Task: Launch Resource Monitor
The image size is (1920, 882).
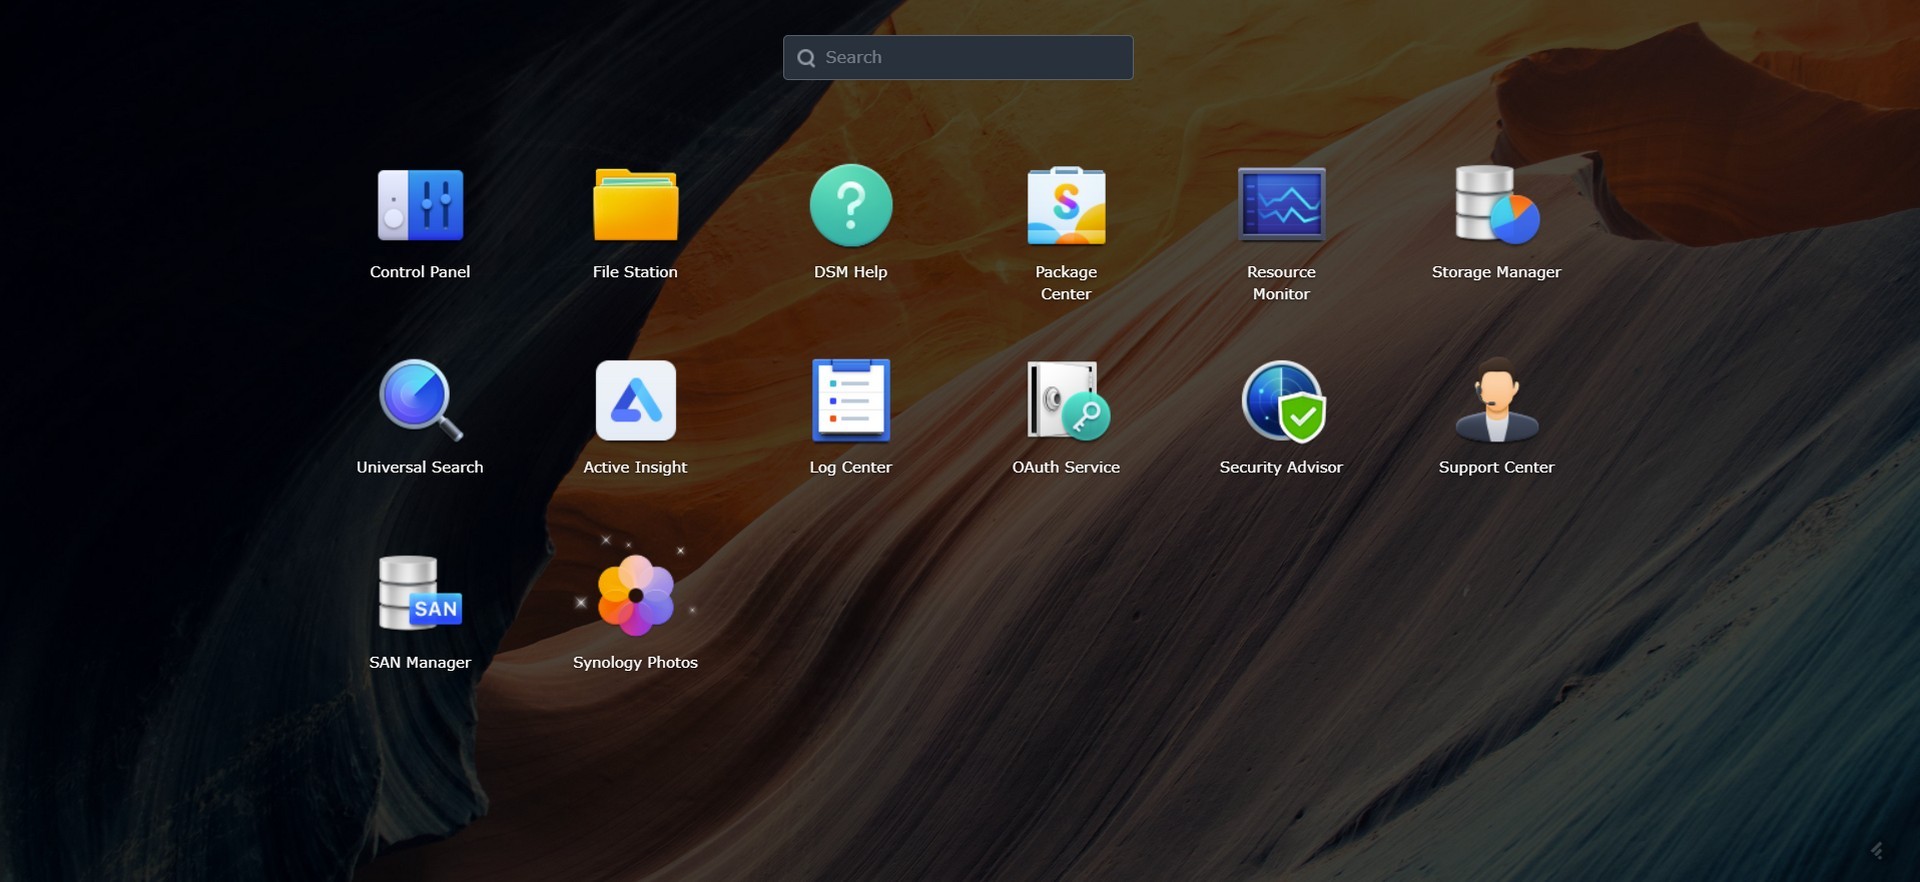Action: pyautogui.click(x=1281, y=206)
